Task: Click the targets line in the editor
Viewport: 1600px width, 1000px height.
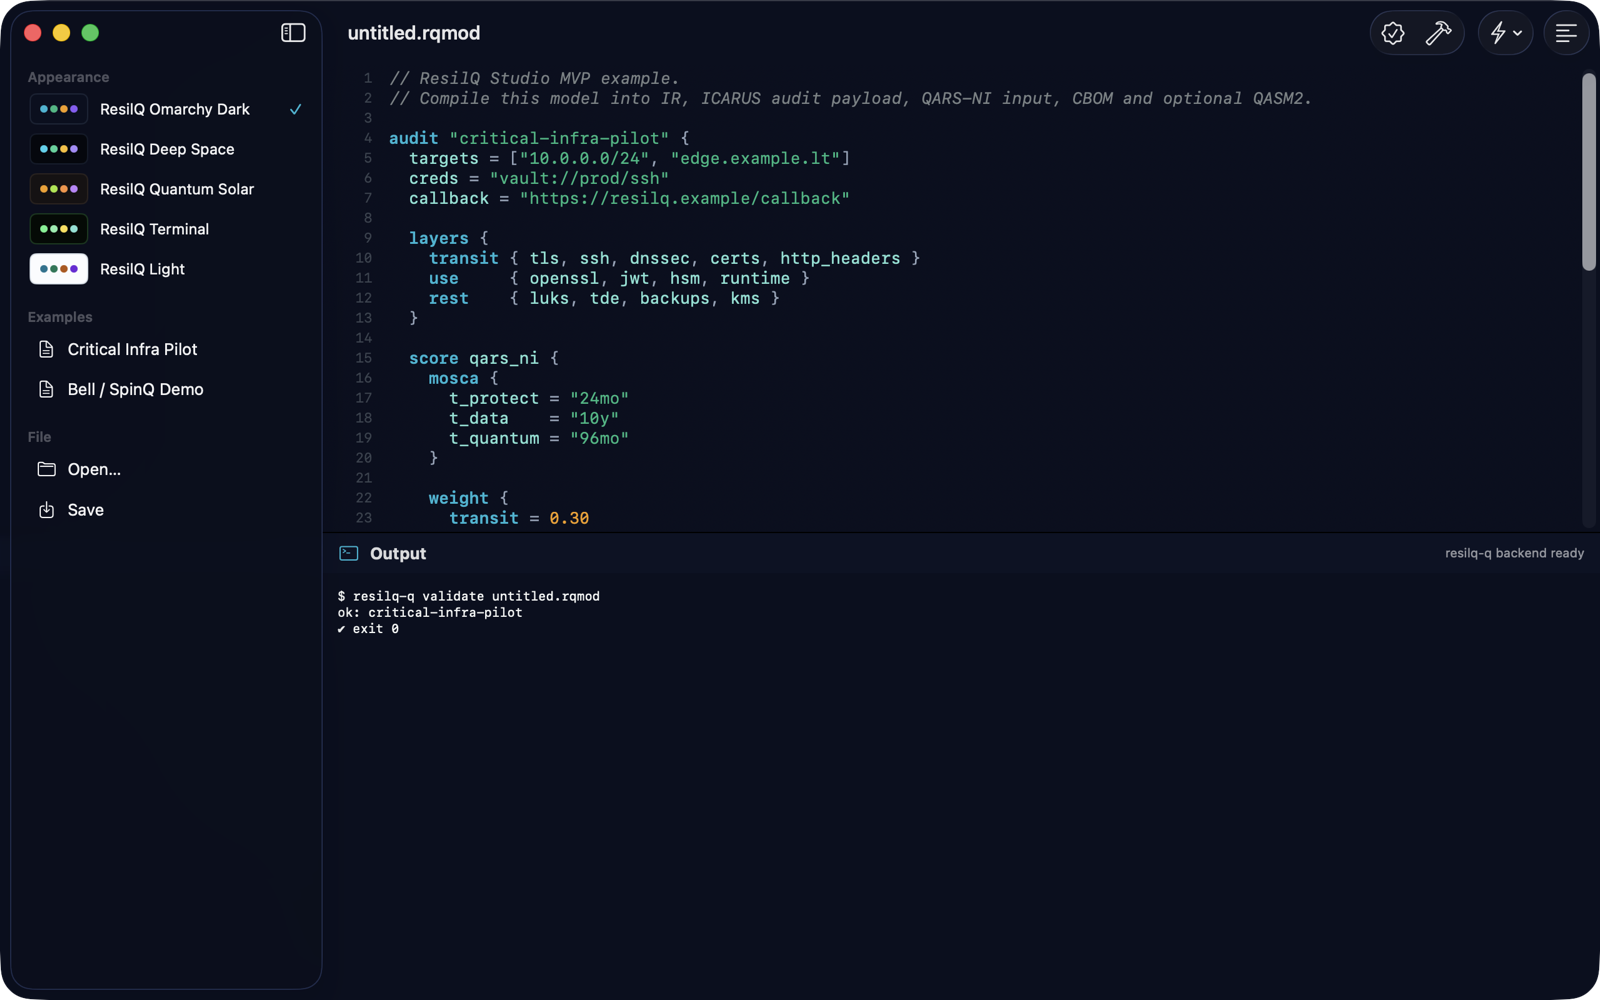Action: (x=629, y=158)
